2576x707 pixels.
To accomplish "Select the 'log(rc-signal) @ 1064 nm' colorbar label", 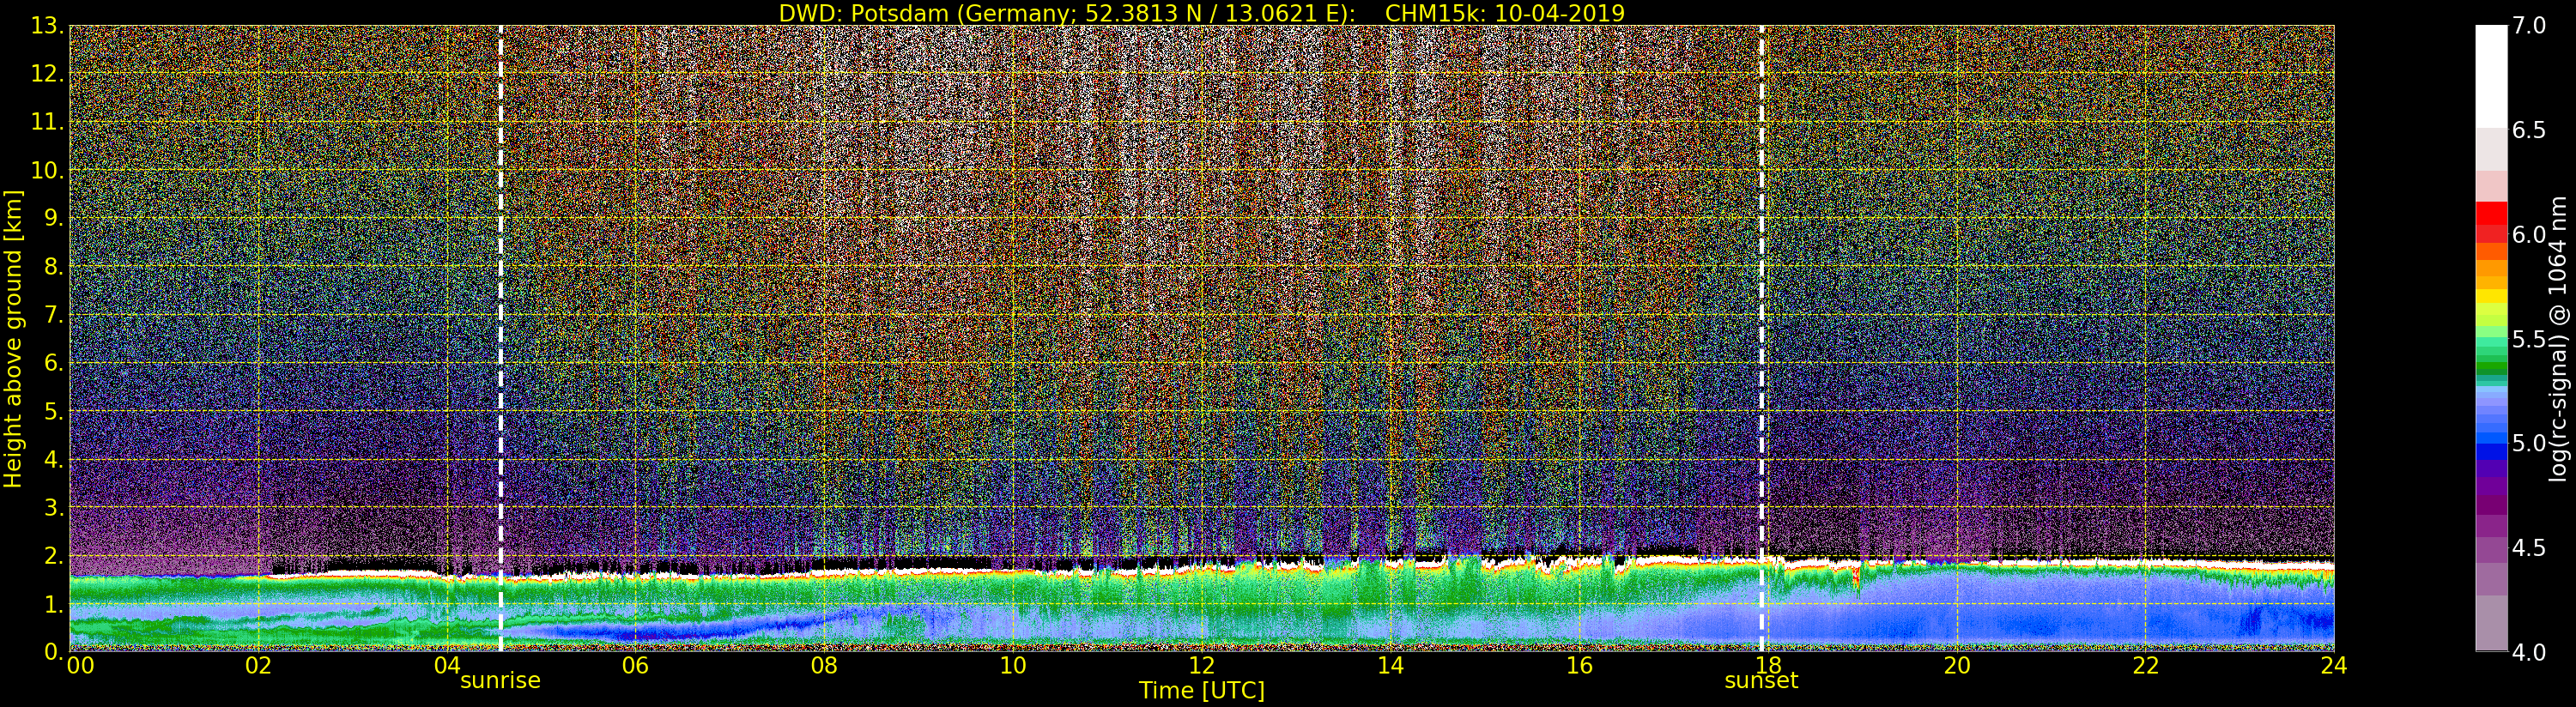I will [2559, 338].
